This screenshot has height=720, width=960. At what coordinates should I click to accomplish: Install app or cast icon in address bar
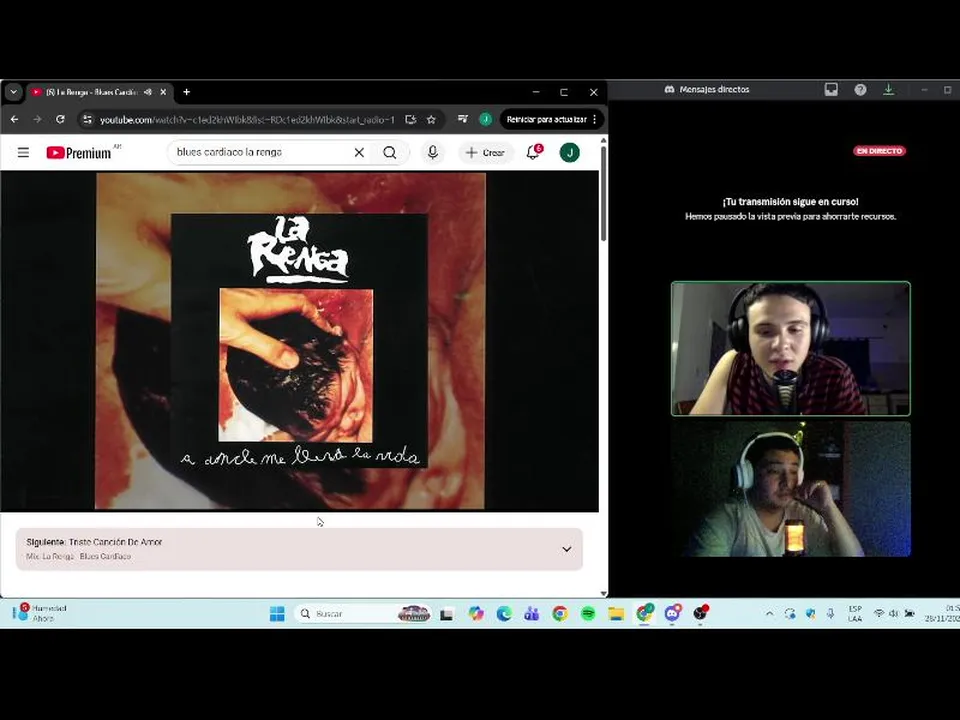coord(411,119)
